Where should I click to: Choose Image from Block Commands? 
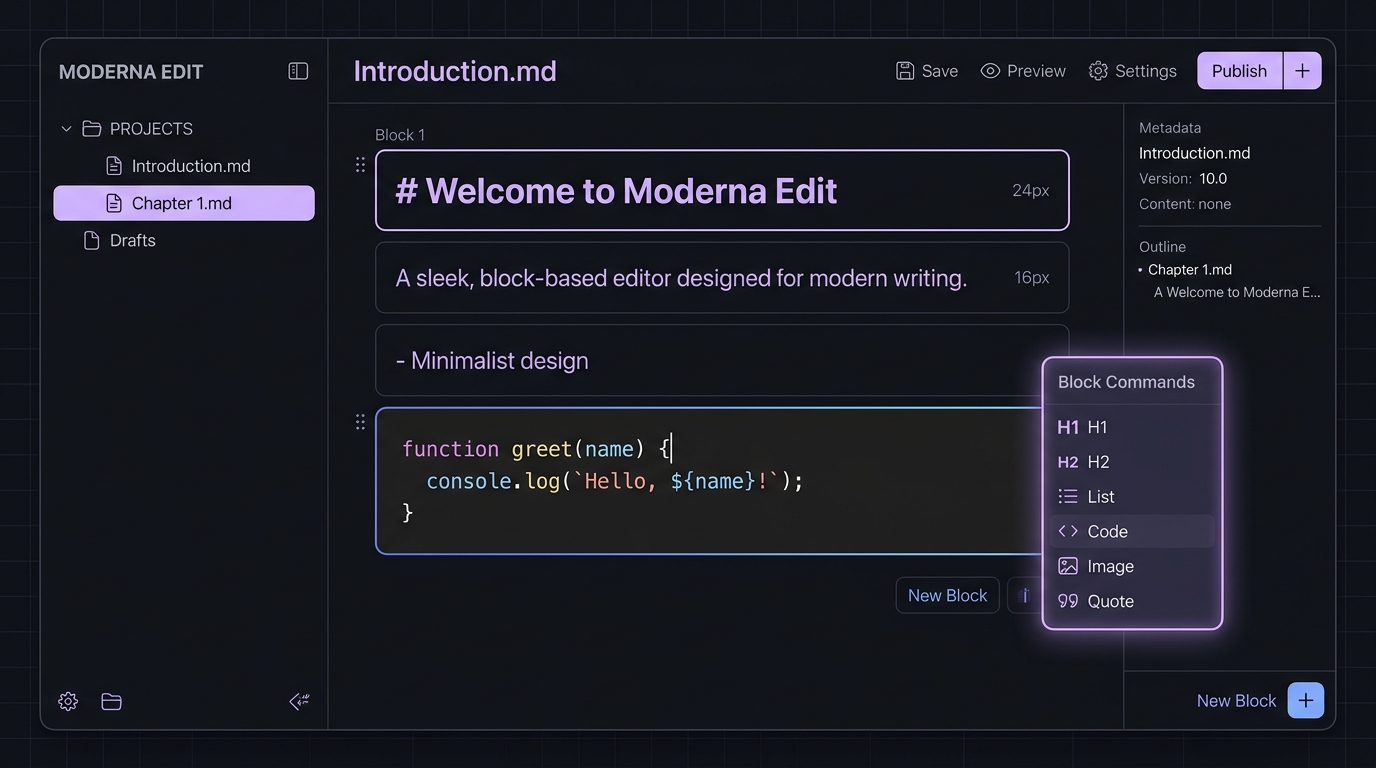coord(1132,566)
